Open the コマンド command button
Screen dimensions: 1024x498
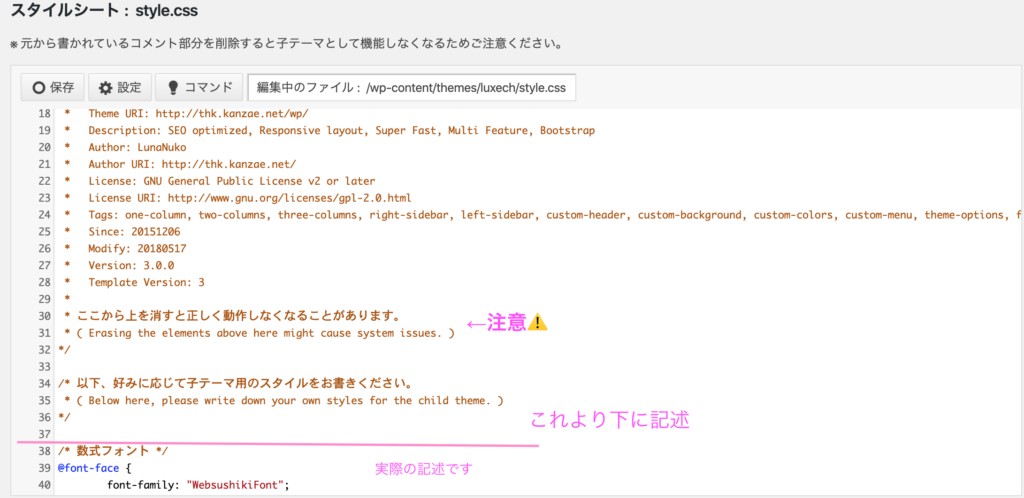tap(199, 87)
